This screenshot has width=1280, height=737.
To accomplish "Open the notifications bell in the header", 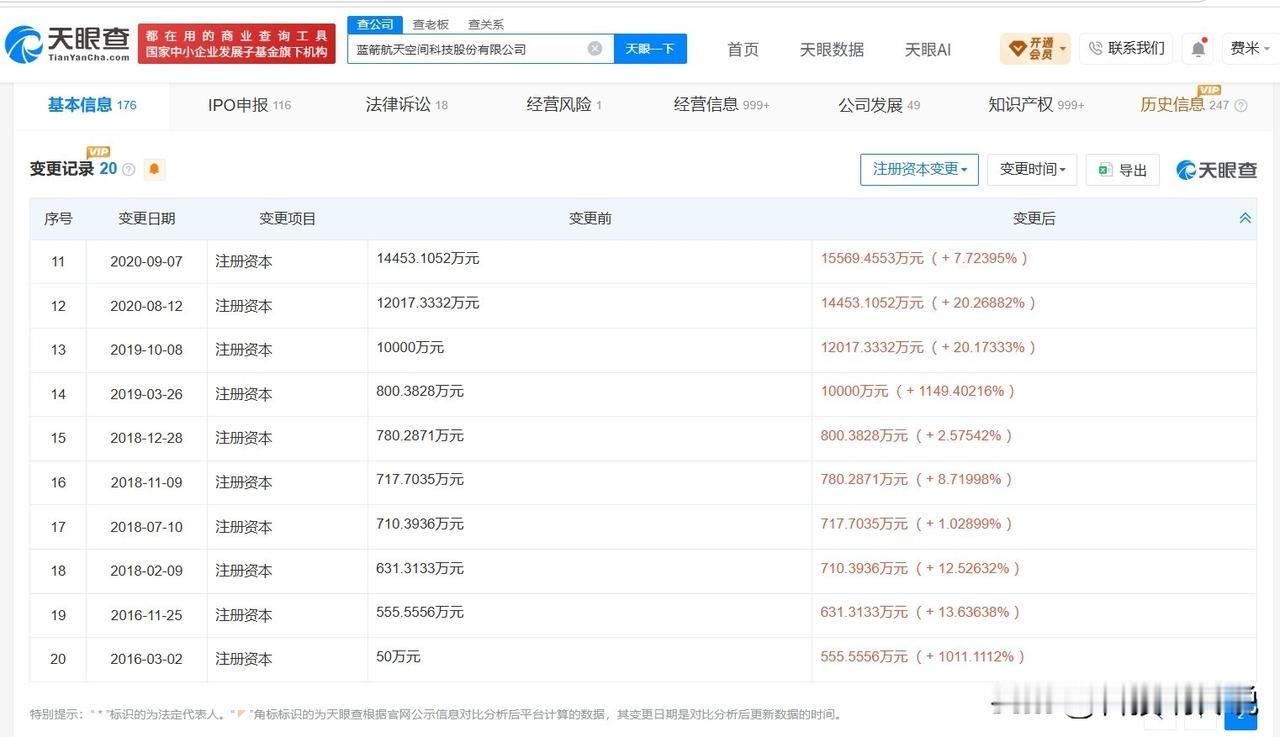I will [x=1198, y=48].
